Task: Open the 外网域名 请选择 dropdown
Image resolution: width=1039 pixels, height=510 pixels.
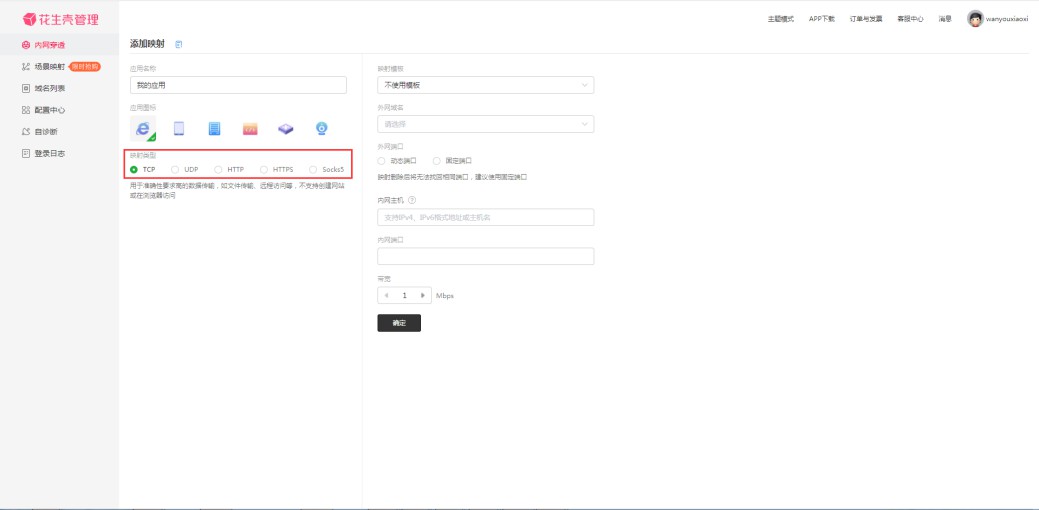Action: (x=485, y=124)
